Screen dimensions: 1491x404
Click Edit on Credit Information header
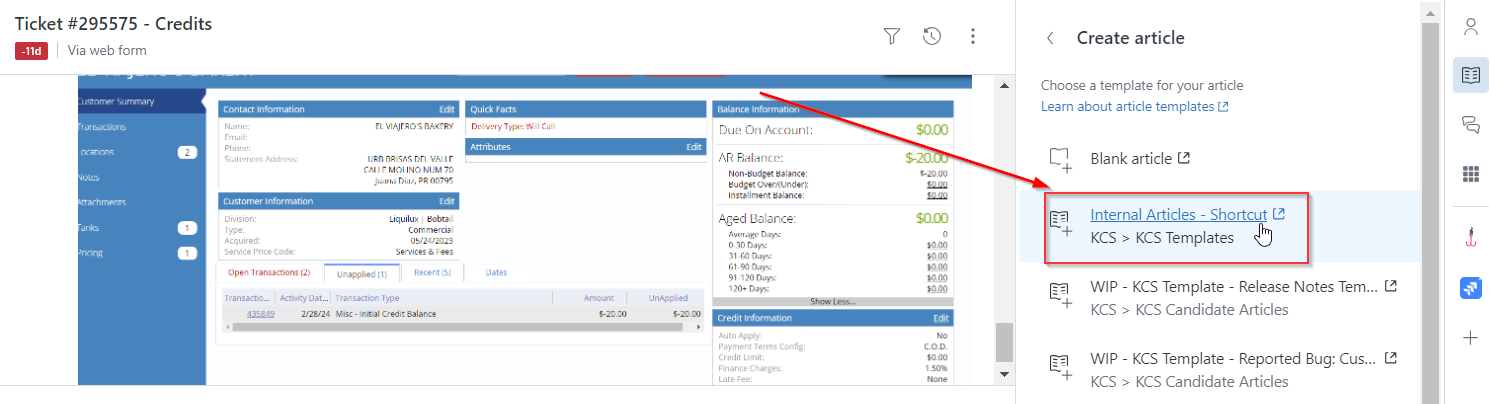tap(940, 318)
